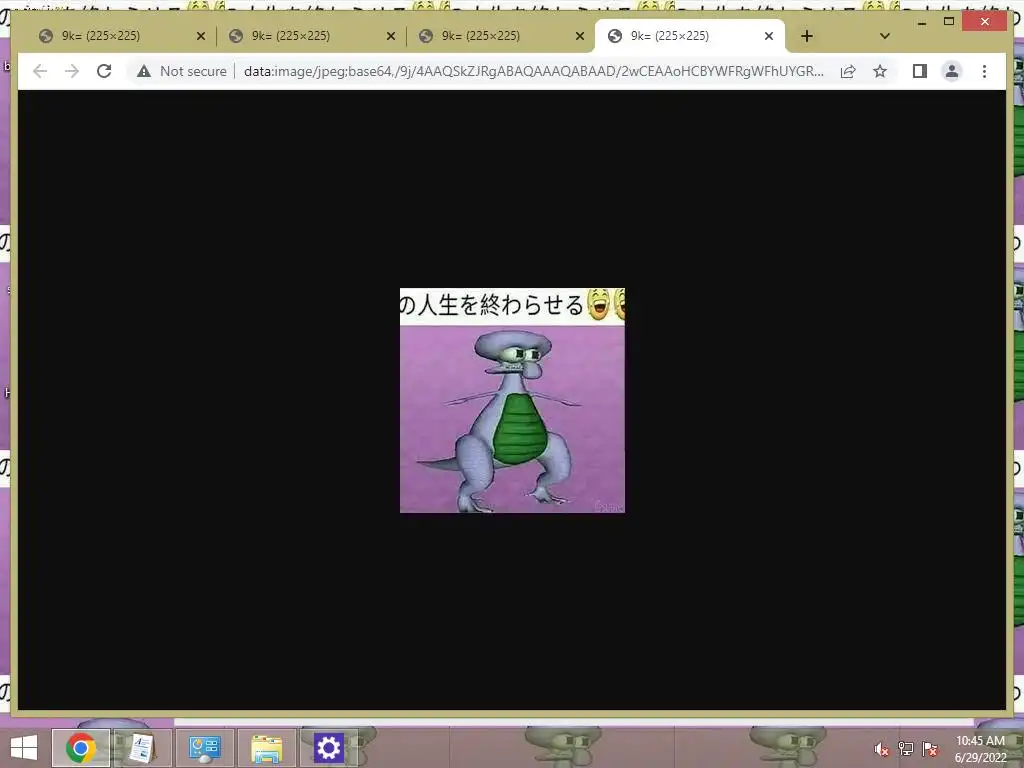Screen dimensions: 1024x768
Task: Close the second 9k= tab
Action: [x=391, y=36]
